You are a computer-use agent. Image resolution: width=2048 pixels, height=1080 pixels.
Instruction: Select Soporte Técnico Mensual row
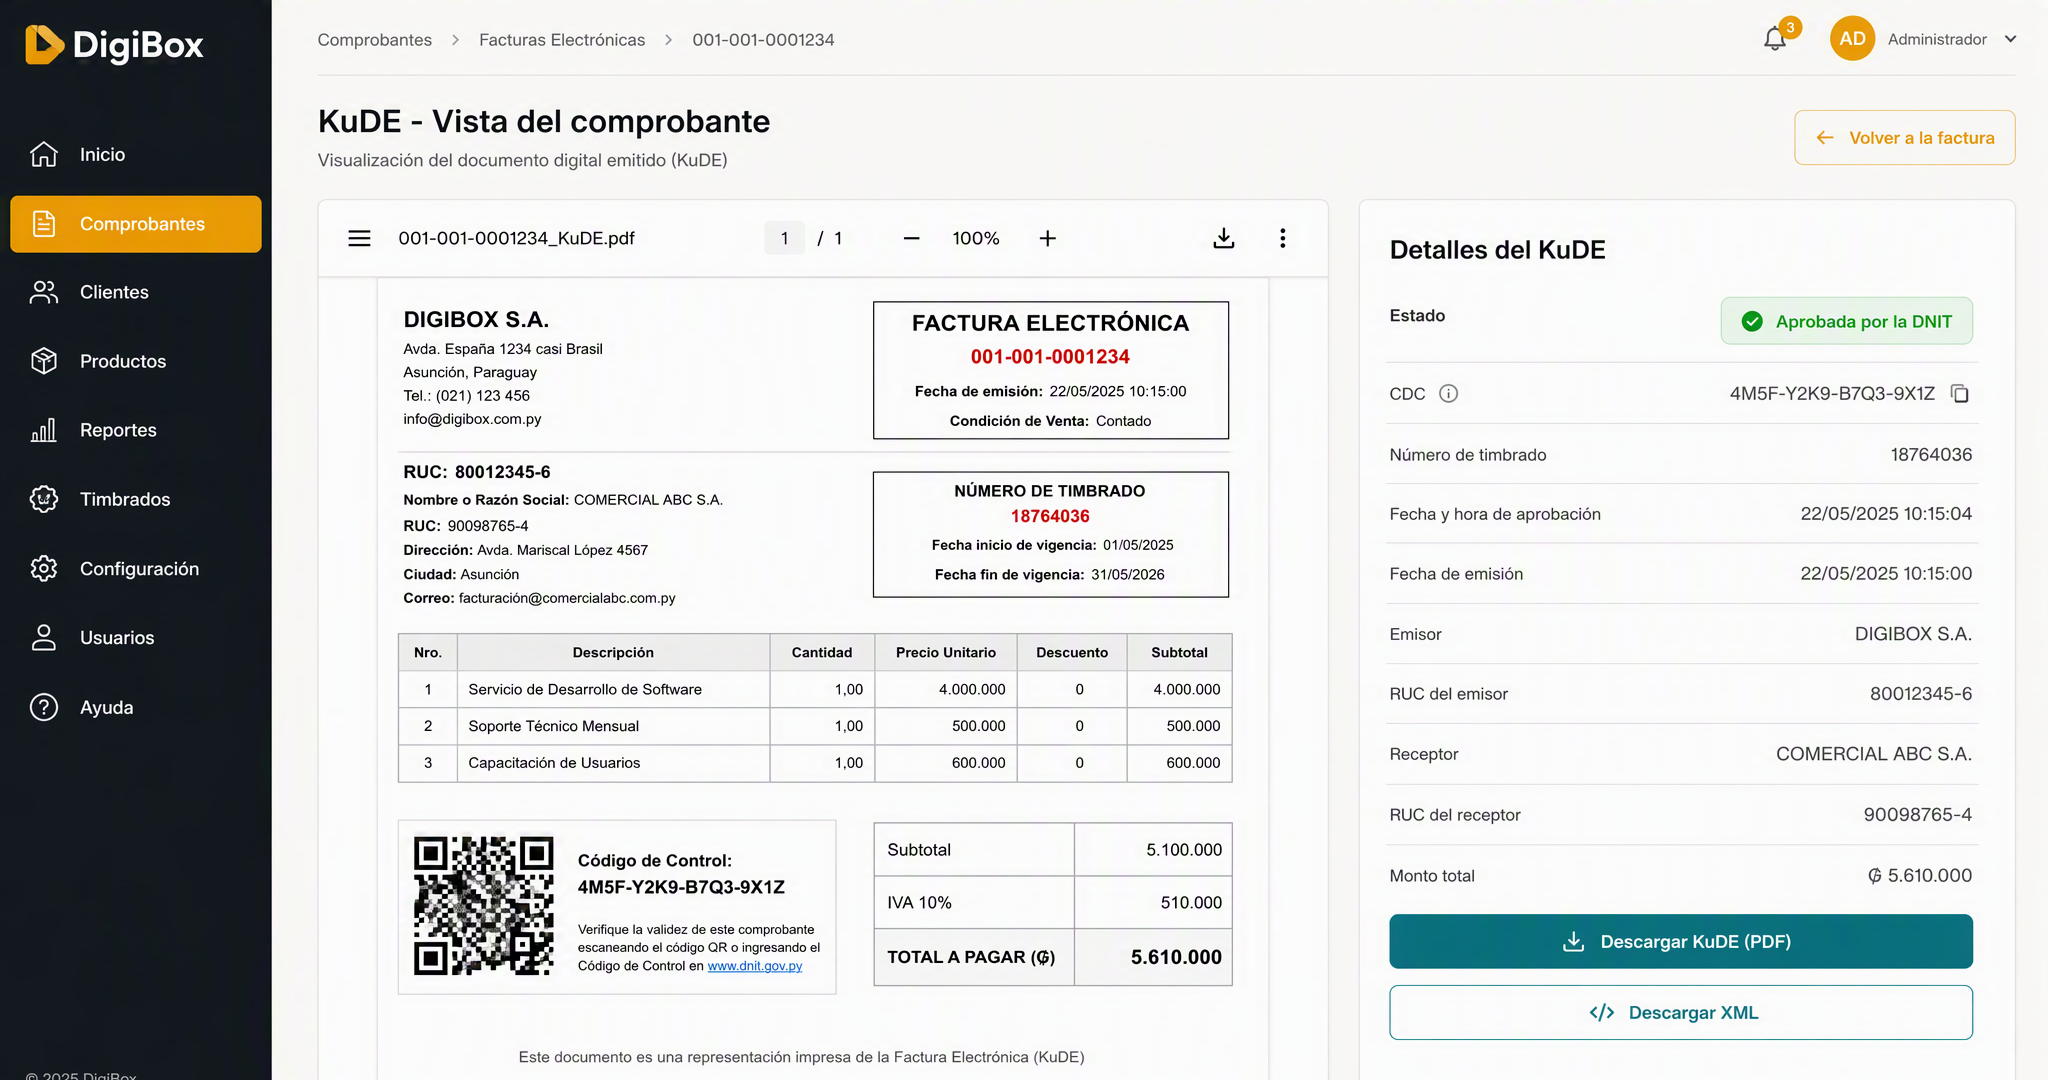[x=814, y=726]
